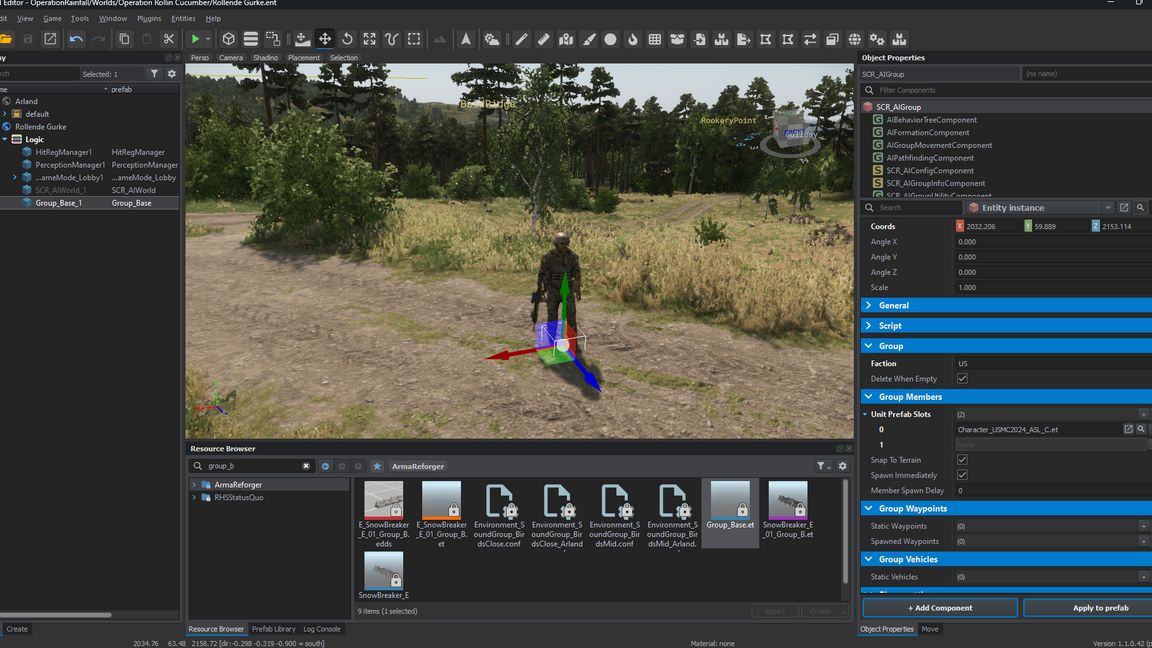The image size is (1152, 648).
Task: Click the Add Component button
Action: click(940, 608)
